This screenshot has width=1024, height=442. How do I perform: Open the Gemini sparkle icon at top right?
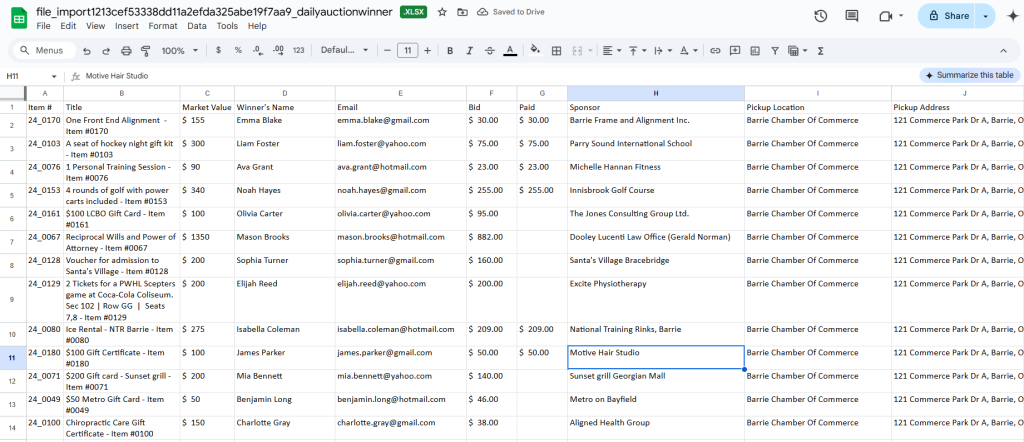1012,16
